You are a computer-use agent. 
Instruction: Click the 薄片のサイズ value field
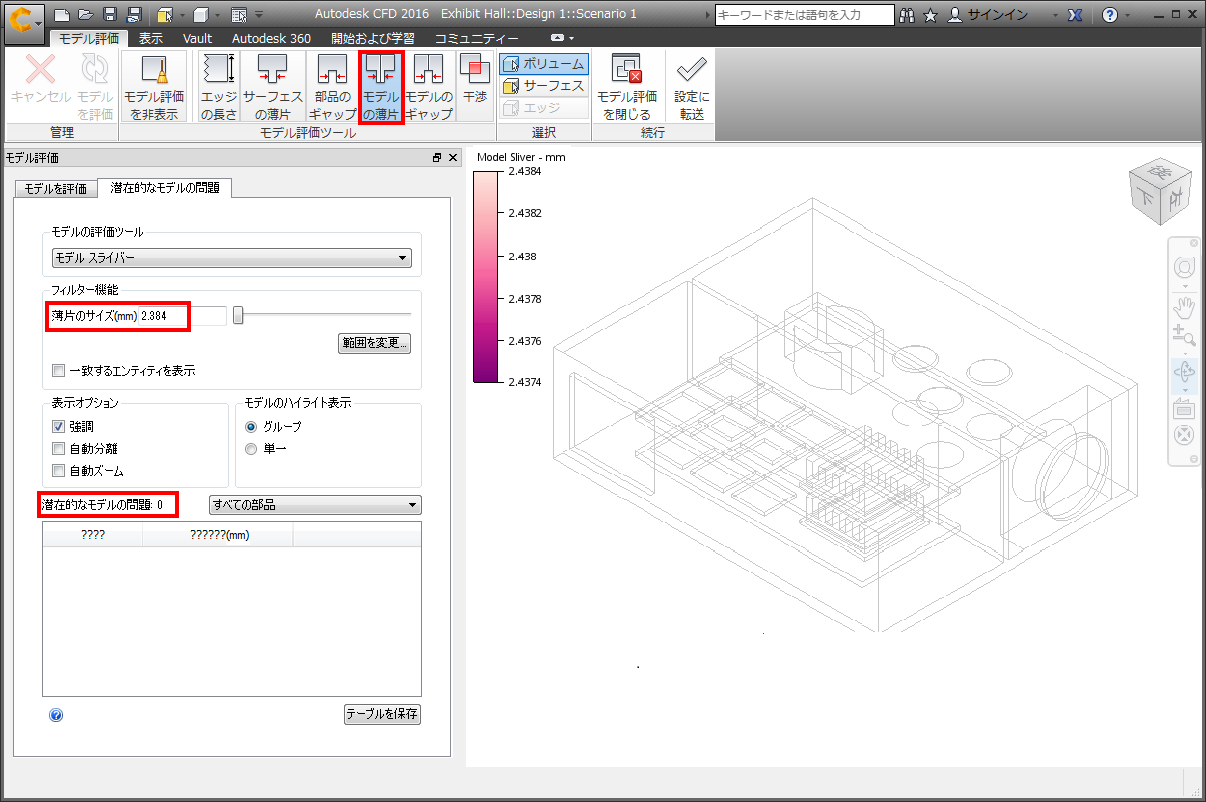click(x=183, y=315)
